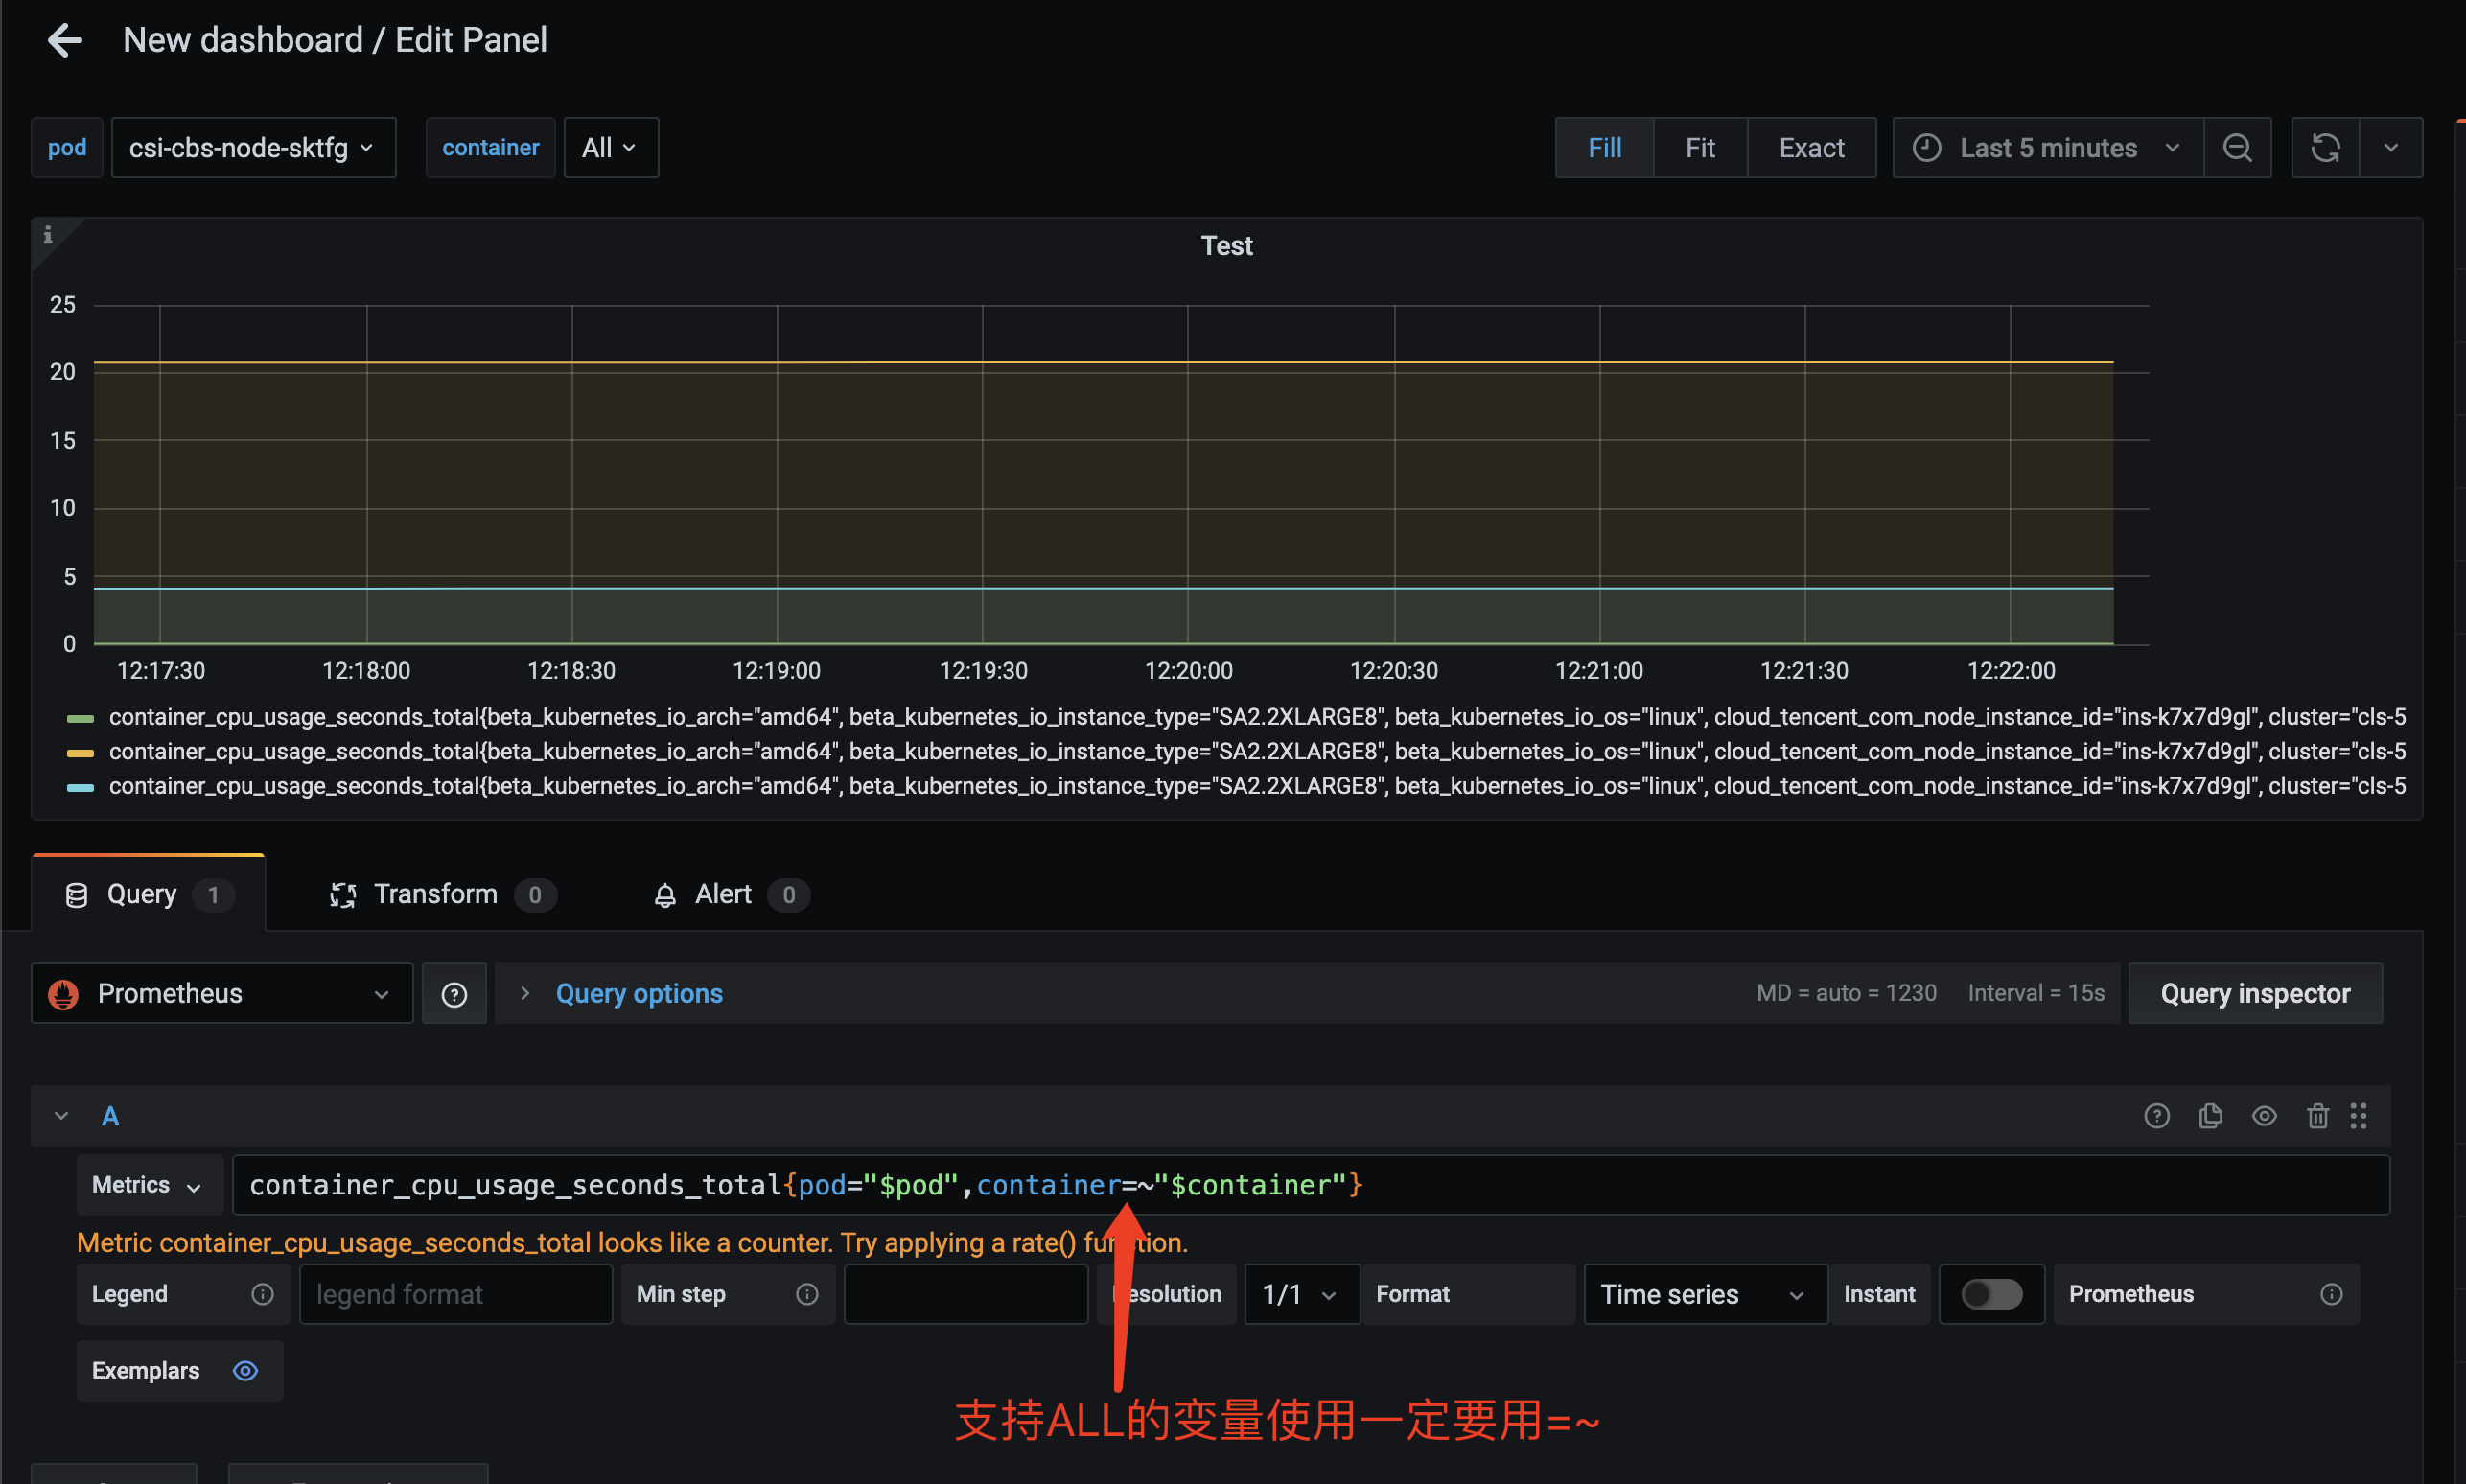Click the drag handle on query A
The height and width of the screenshot is (1484, 2466).
click(2358, 1116)
